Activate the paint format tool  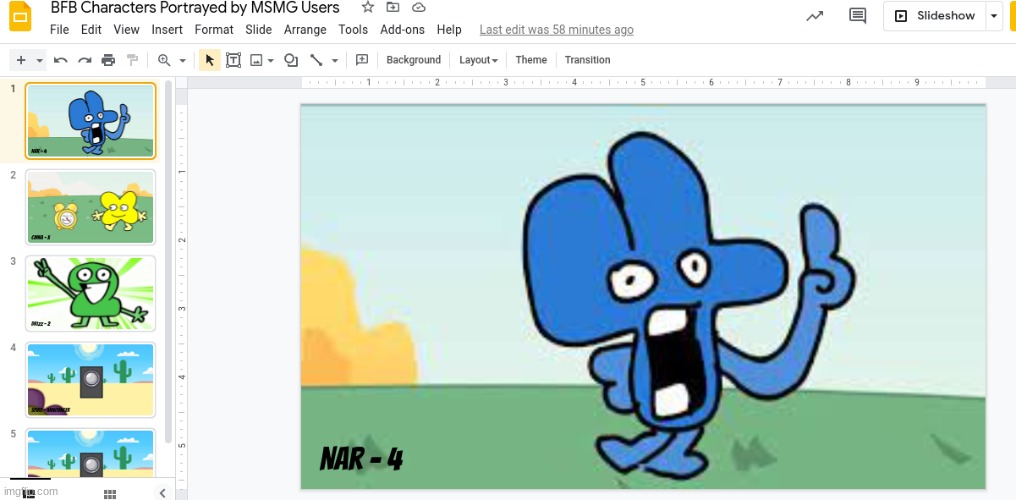pyautogui.click(x=132, y=60)
